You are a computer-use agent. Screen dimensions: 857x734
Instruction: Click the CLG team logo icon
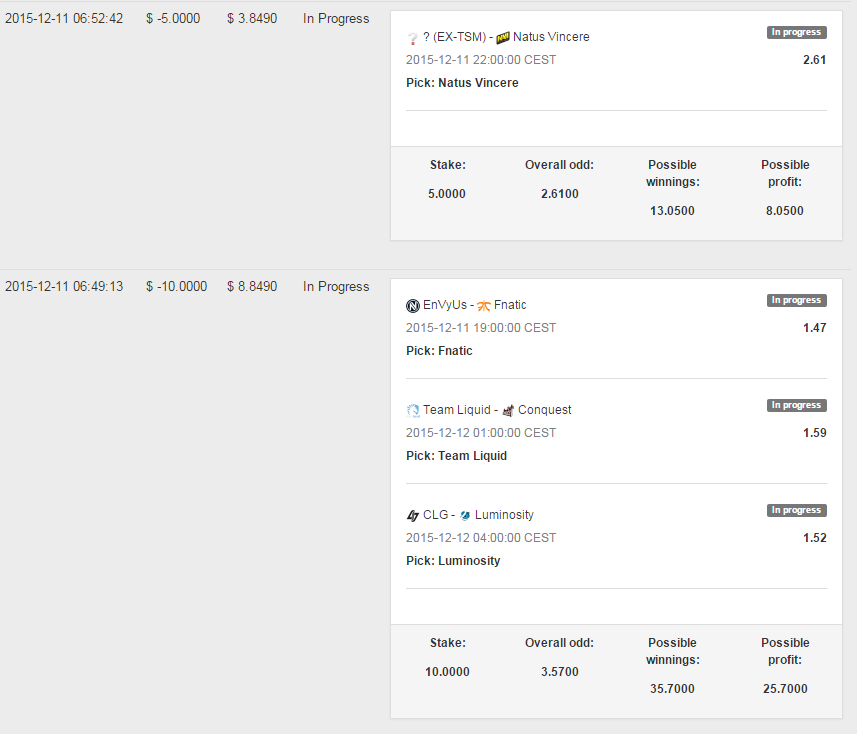[x=413, y=515]
